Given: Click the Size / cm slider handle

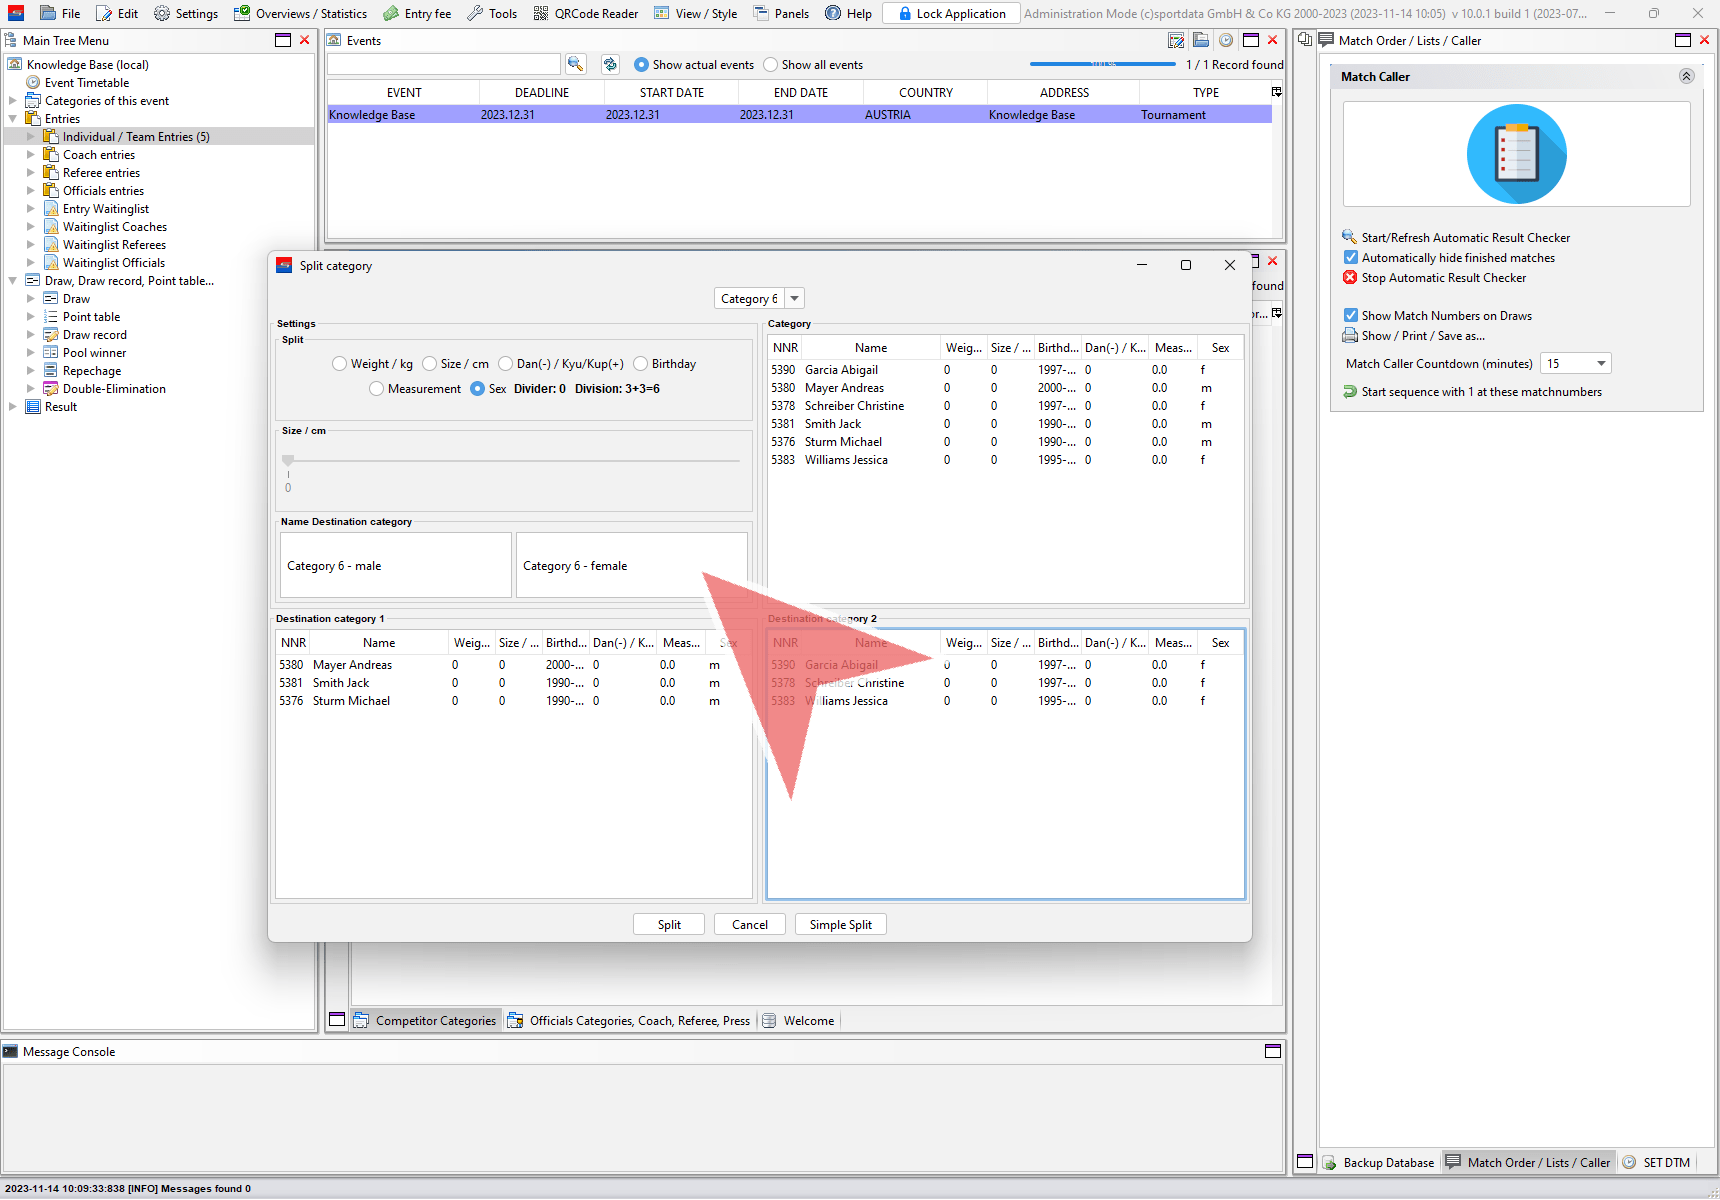Looking at the screenshot, I should tap(288, 461).
